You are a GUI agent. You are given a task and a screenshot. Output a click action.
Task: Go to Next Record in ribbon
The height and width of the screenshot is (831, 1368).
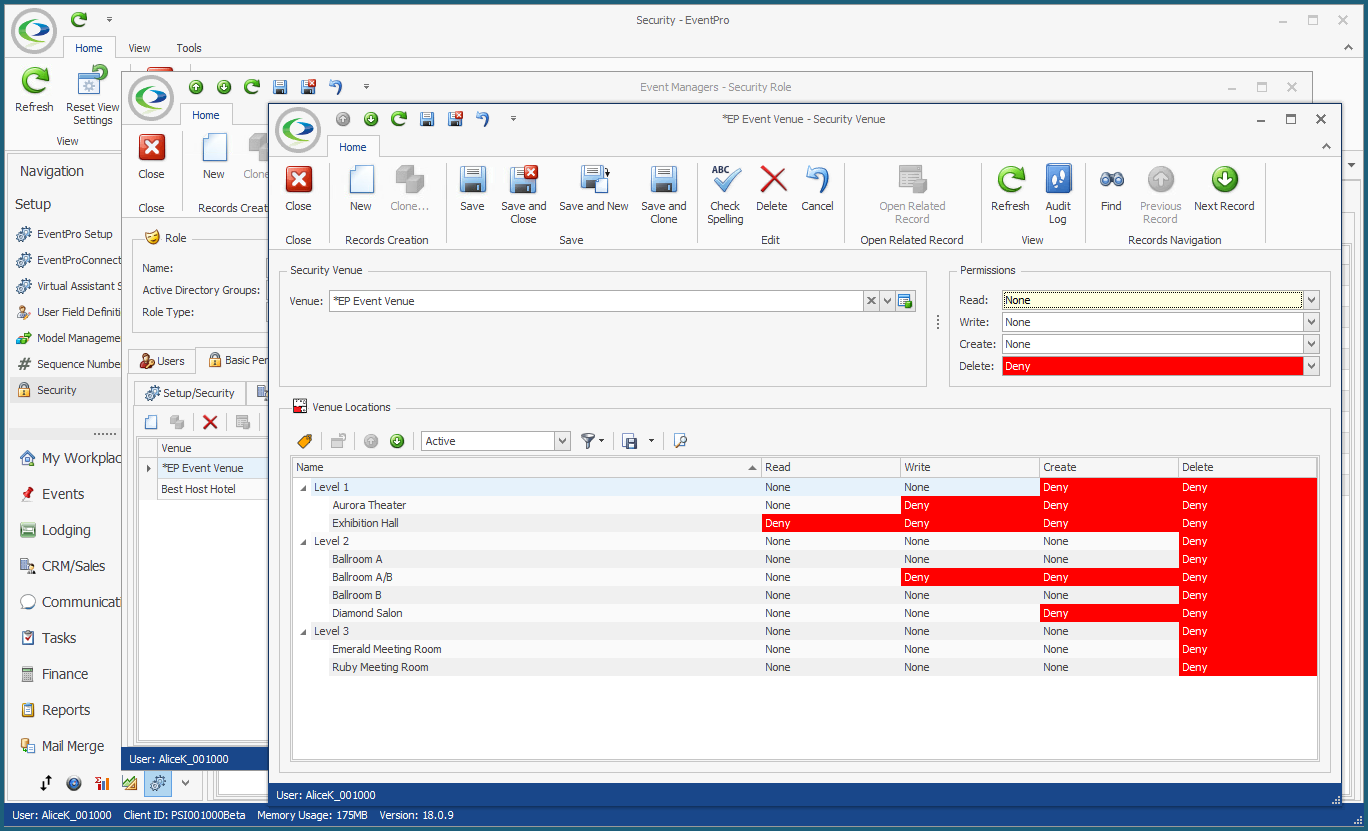click(1224, 188)
